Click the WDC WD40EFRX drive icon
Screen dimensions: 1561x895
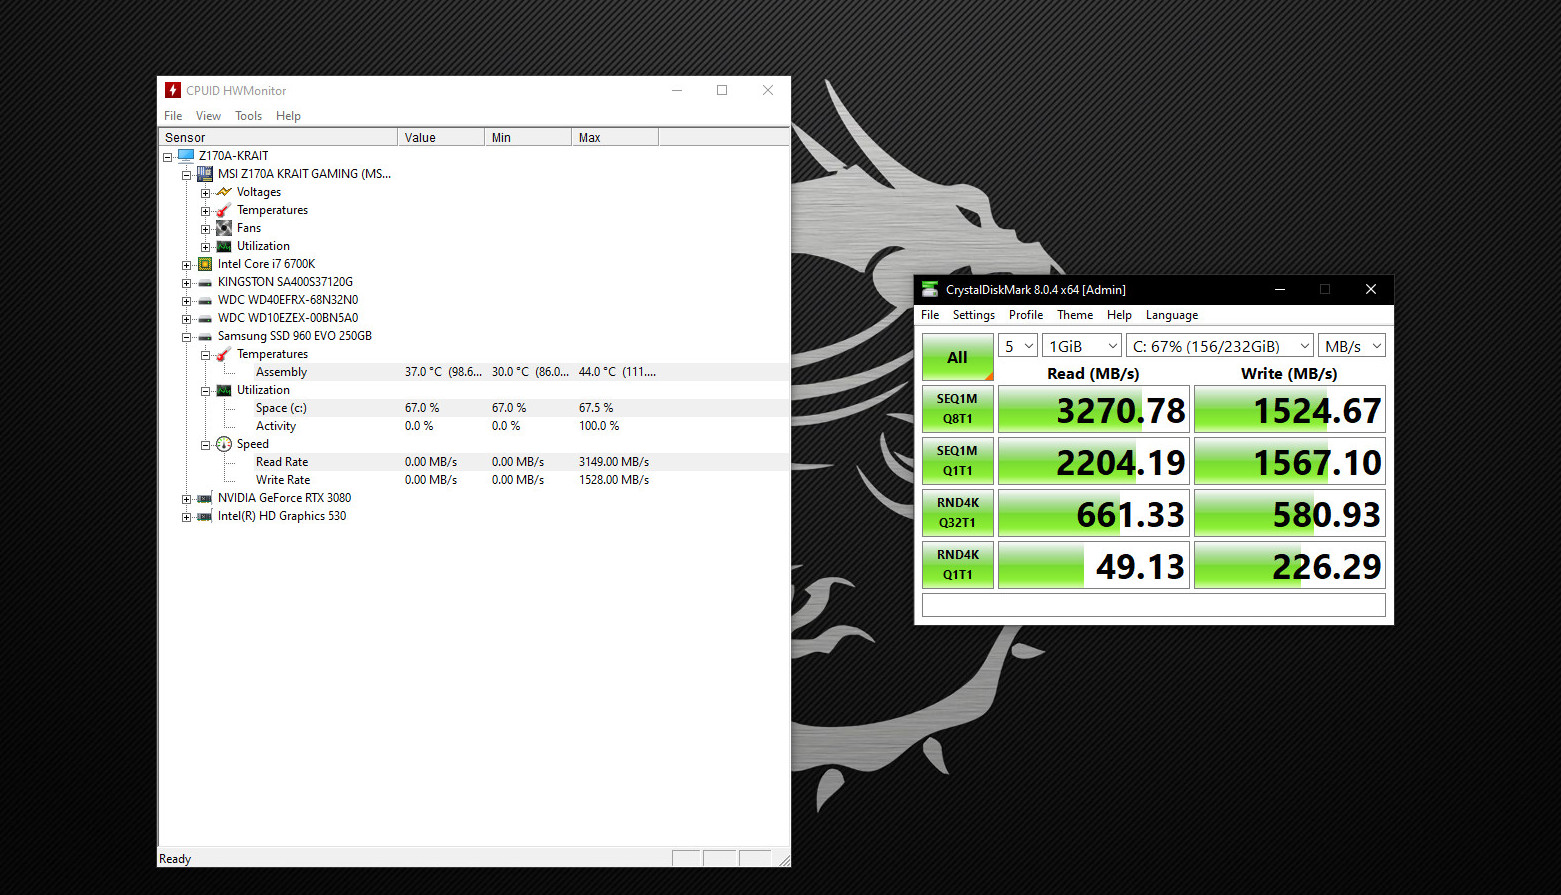coord(205,300)
